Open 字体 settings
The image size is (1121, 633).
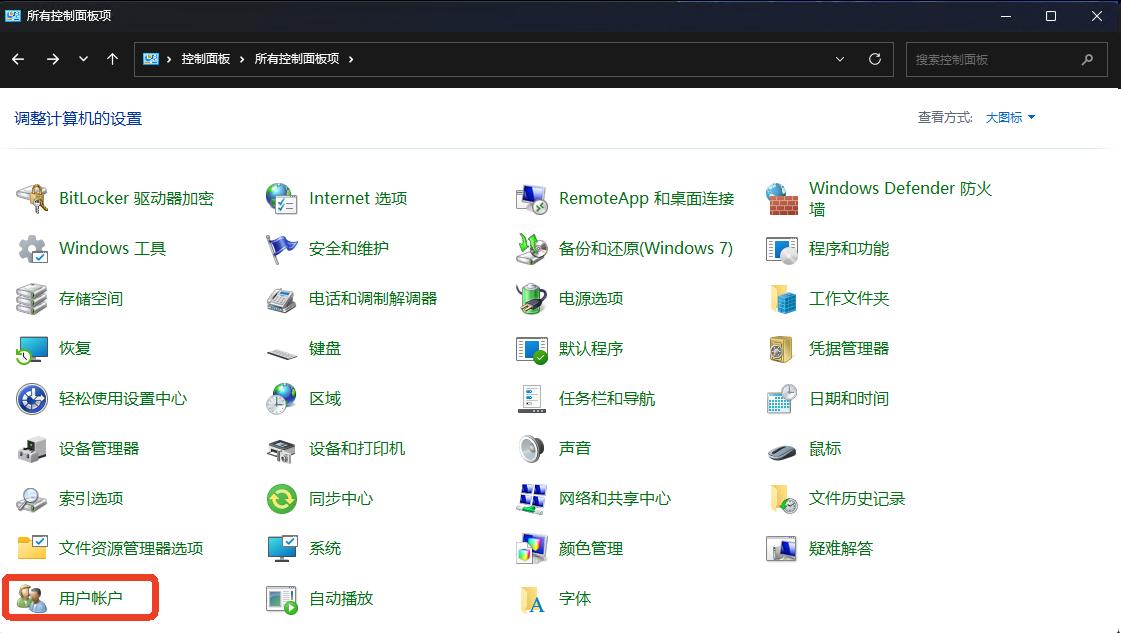click(575, 597)
